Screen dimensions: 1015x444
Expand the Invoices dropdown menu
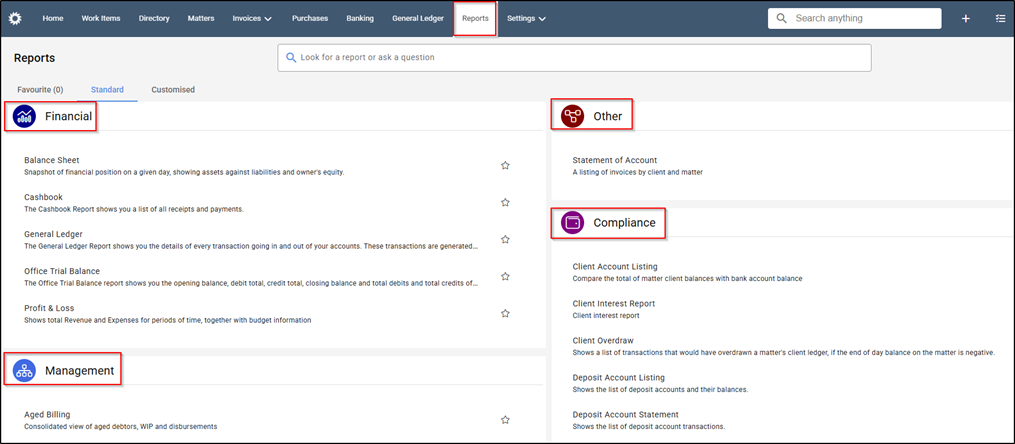click(x=252, y=19)
